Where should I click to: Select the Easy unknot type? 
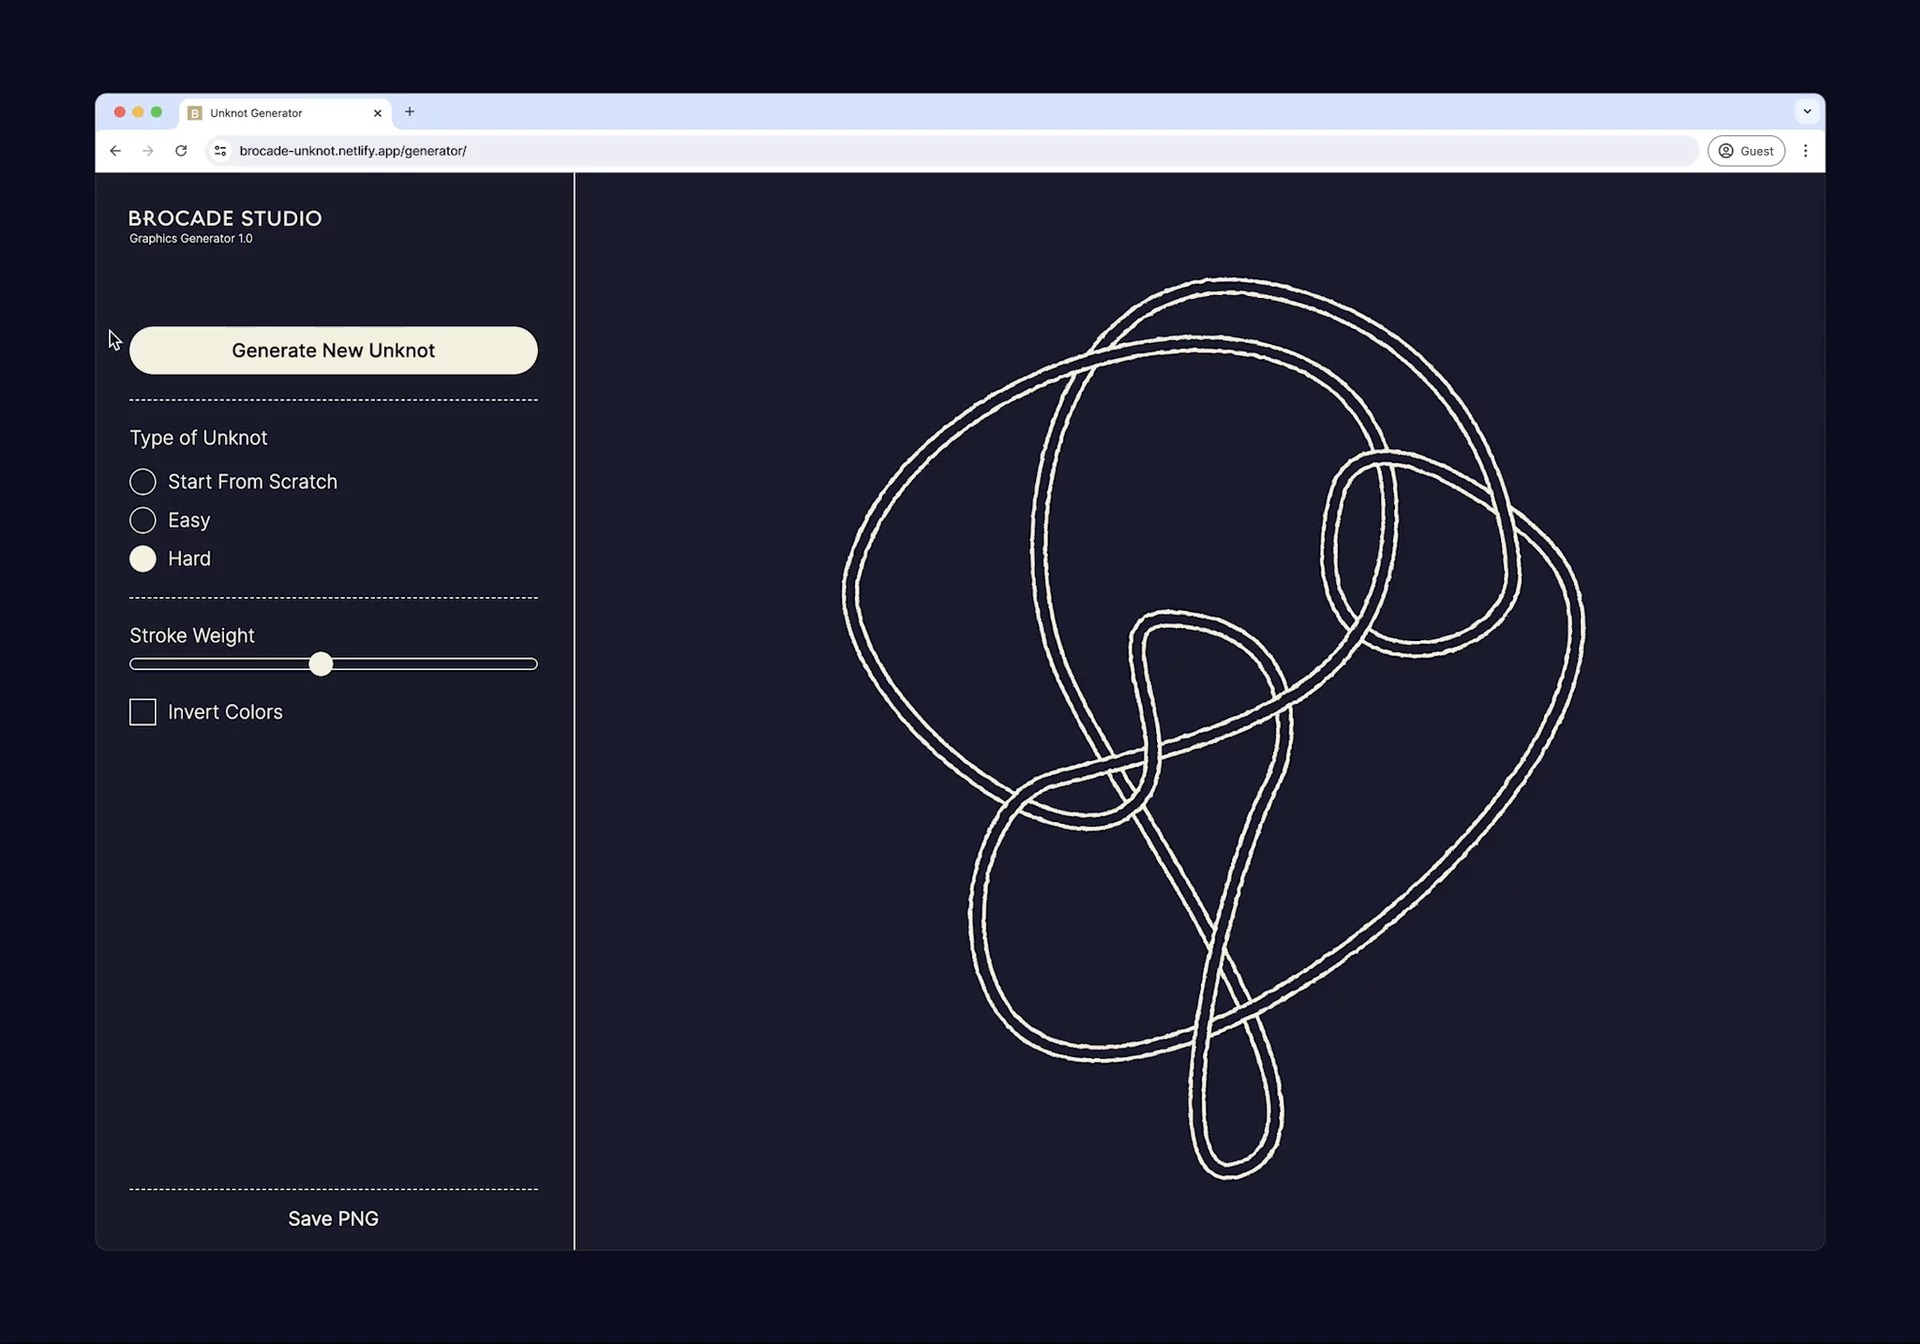pos(143,520)
